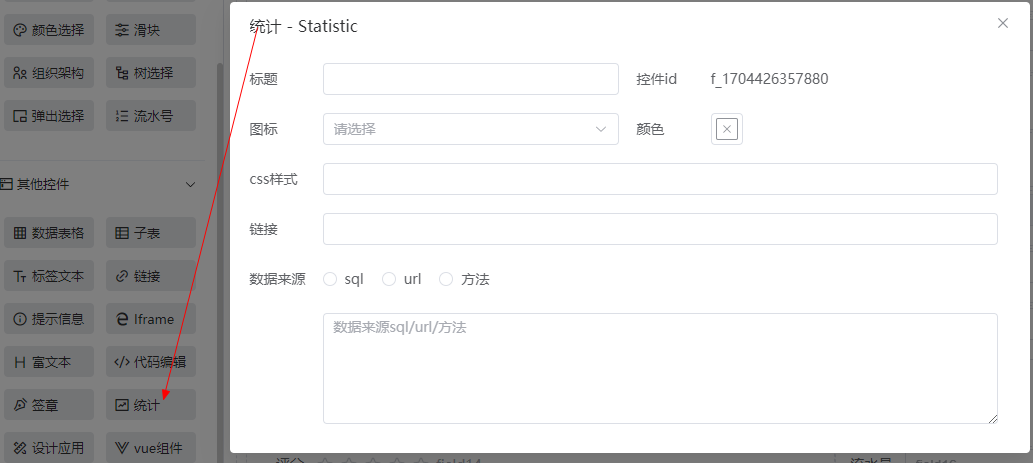Collapse the 其他控件 section

pos(190,184)
